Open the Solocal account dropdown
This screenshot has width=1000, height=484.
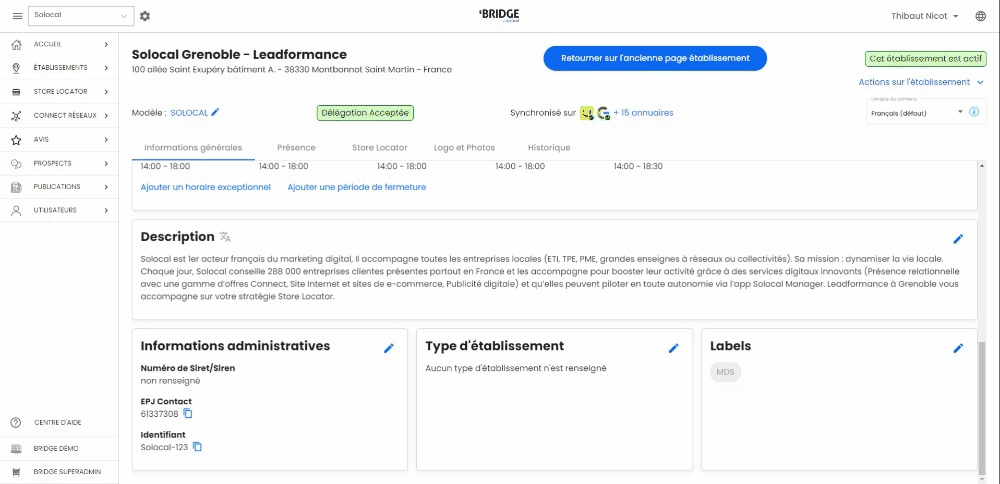coord(81,16)
